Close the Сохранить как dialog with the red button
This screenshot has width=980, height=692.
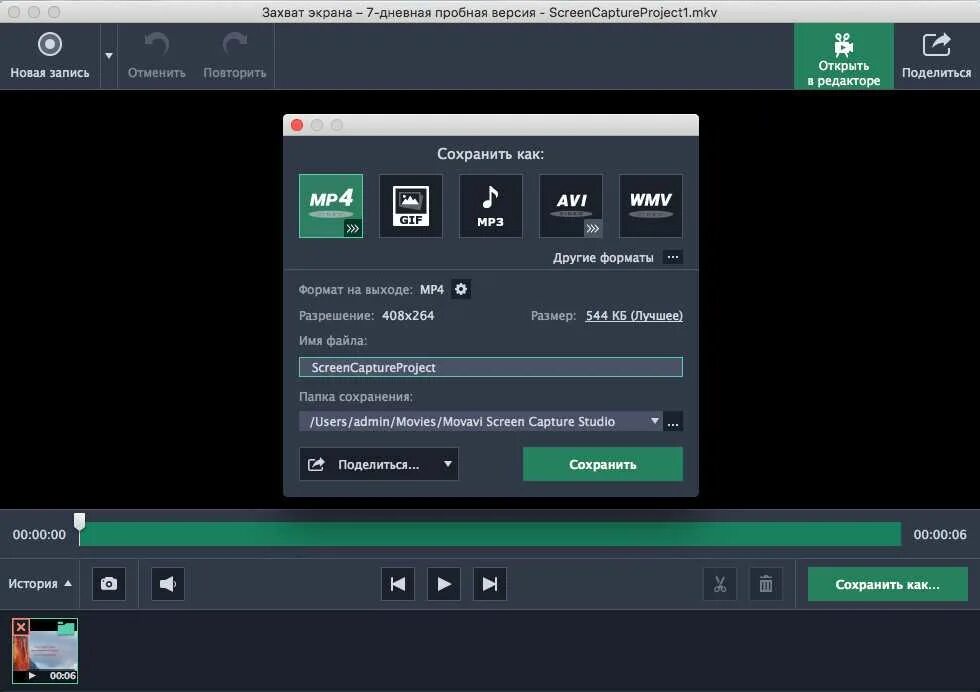297,125
